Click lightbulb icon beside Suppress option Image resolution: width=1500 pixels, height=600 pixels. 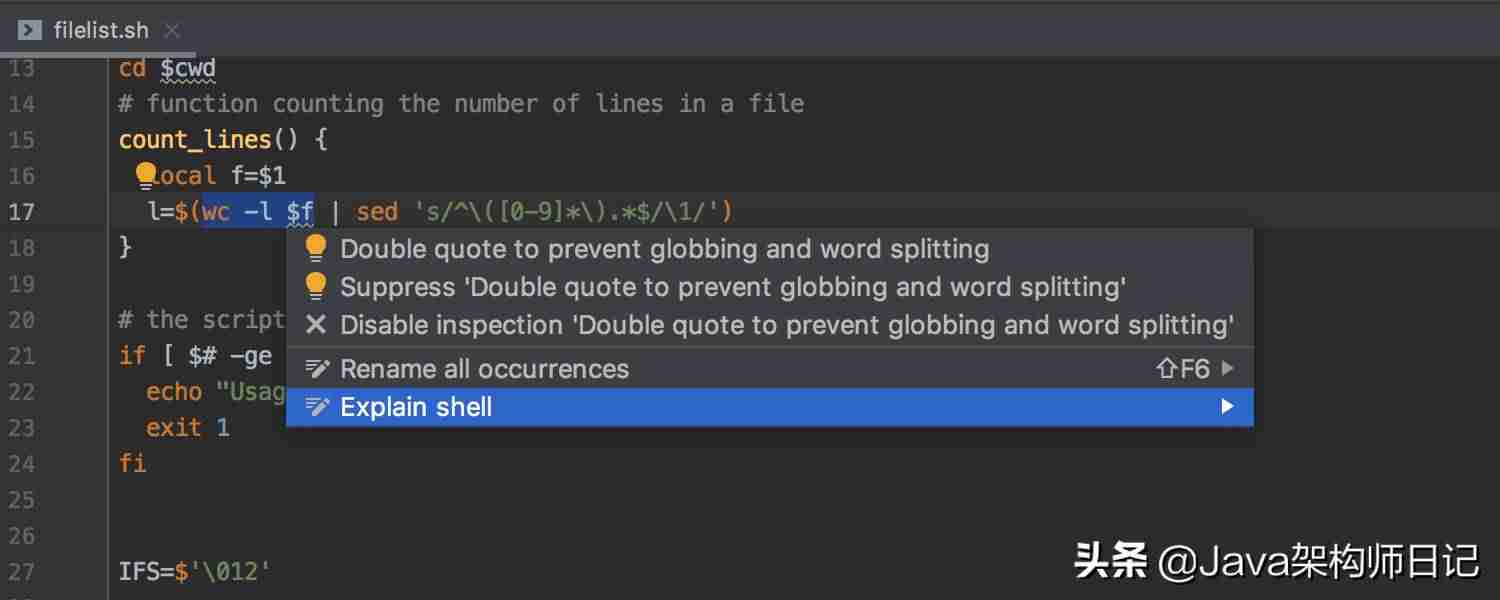(316, 287)
